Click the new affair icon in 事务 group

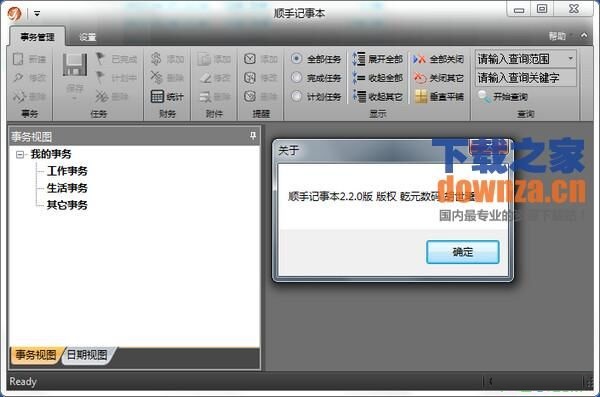click(18, 59)
